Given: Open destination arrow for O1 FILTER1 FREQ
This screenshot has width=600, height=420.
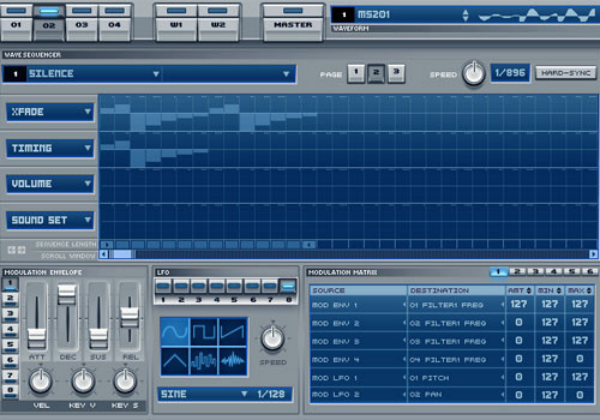Looking at the screenshot, I should tap(502, 305).
